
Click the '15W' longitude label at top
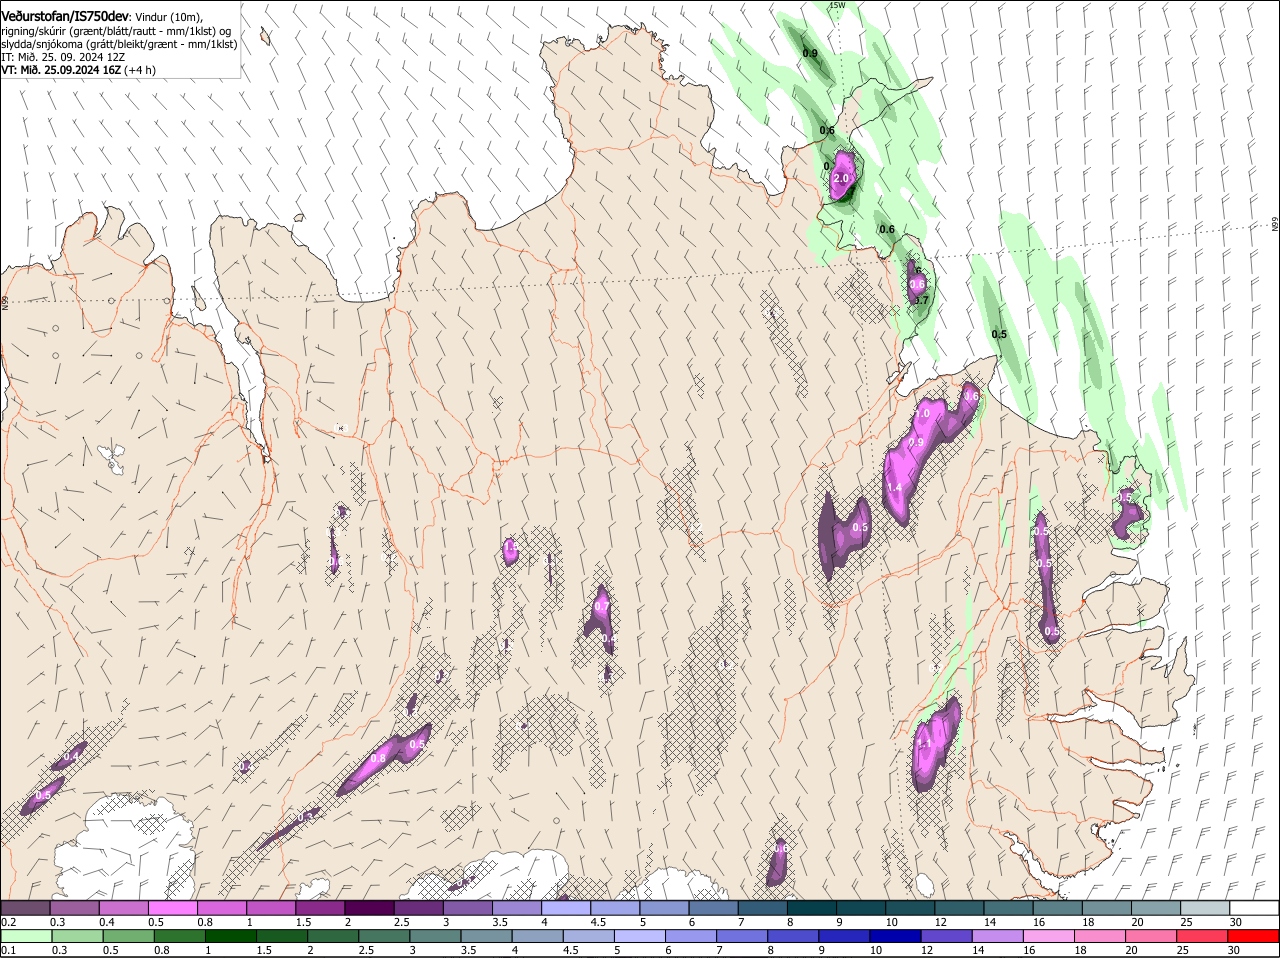point(838,6)
